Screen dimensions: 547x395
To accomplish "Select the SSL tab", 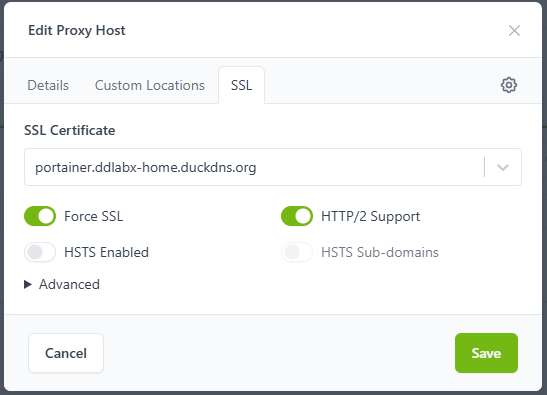I will point(241,85).
